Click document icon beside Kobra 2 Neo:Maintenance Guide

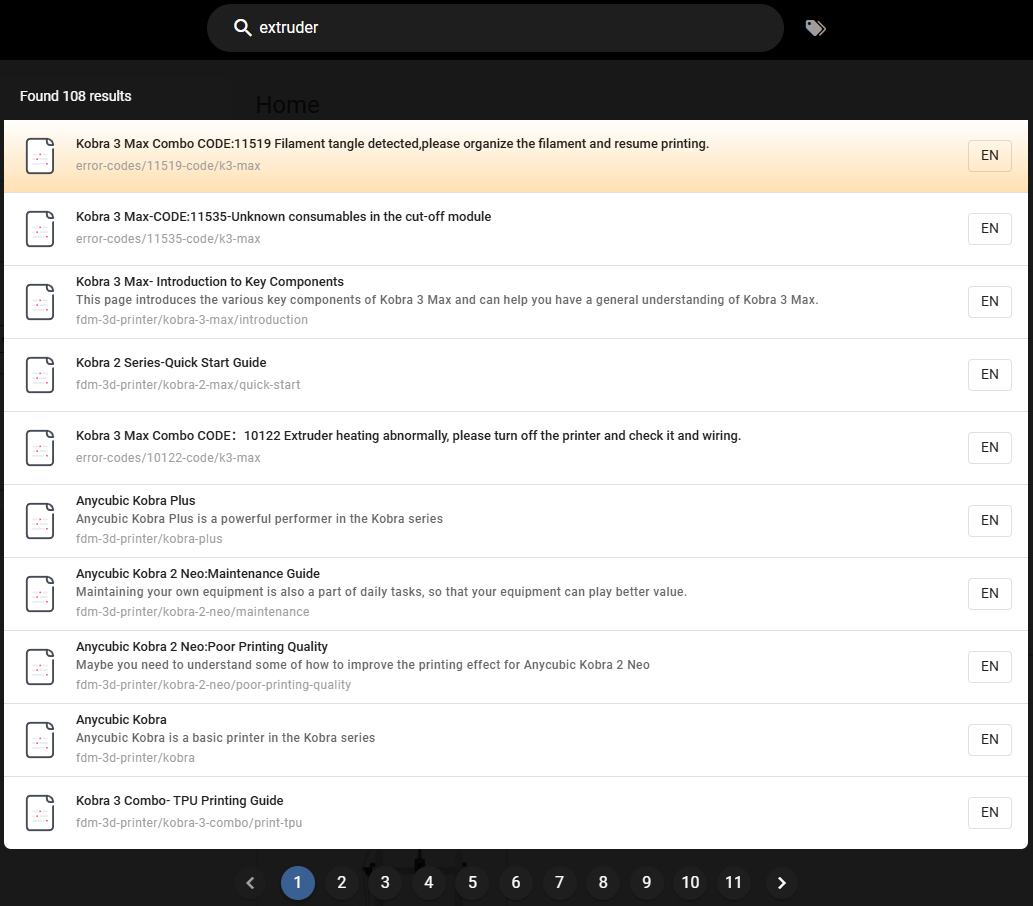tap(40, 594)
